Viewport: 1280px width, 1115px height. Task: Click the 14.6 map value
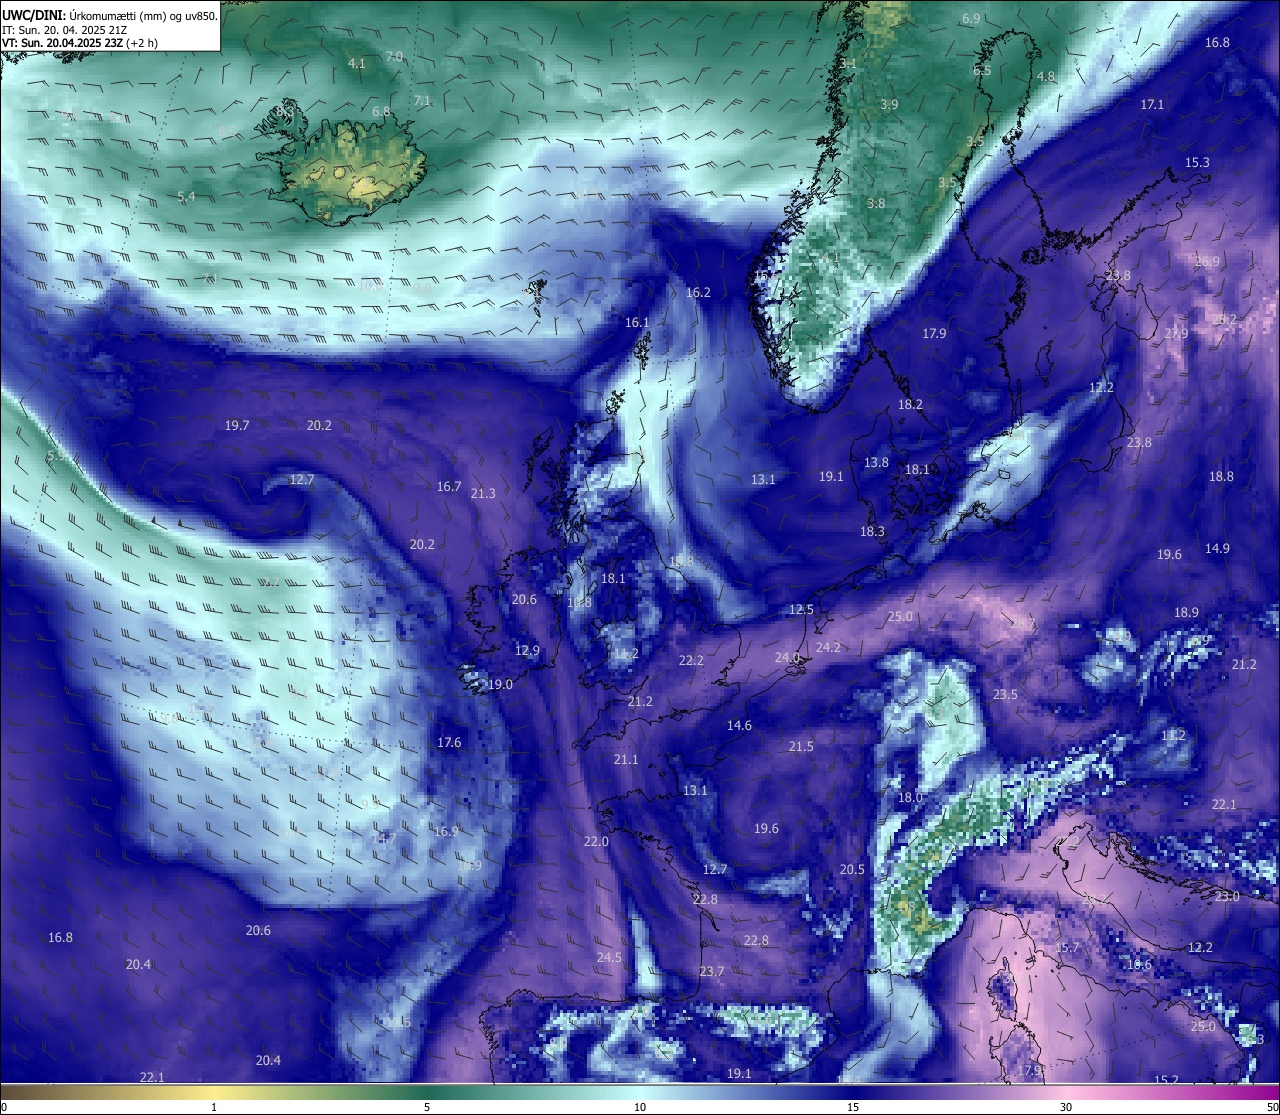739,726
